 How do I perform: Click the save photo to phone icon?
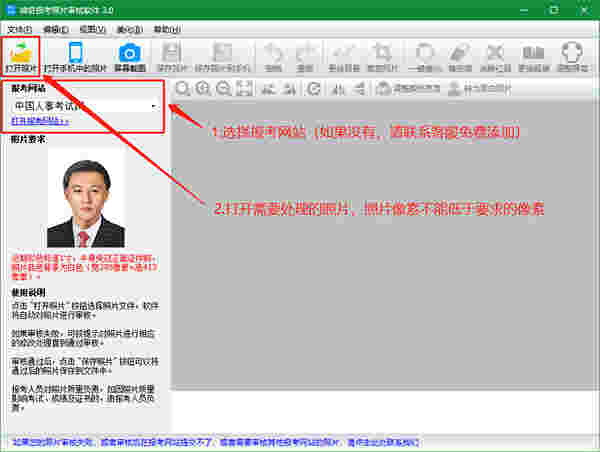(222, 53)
